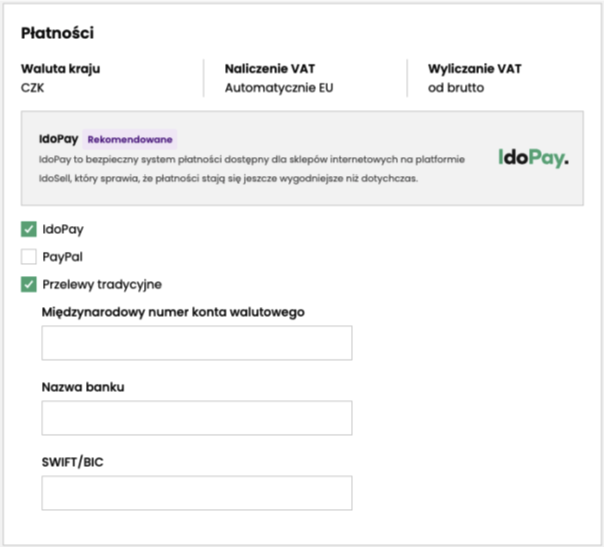This screenshot has width=604, height=548.
Task: Click the od brutto VAT value
Action: (x=456, y=88)
